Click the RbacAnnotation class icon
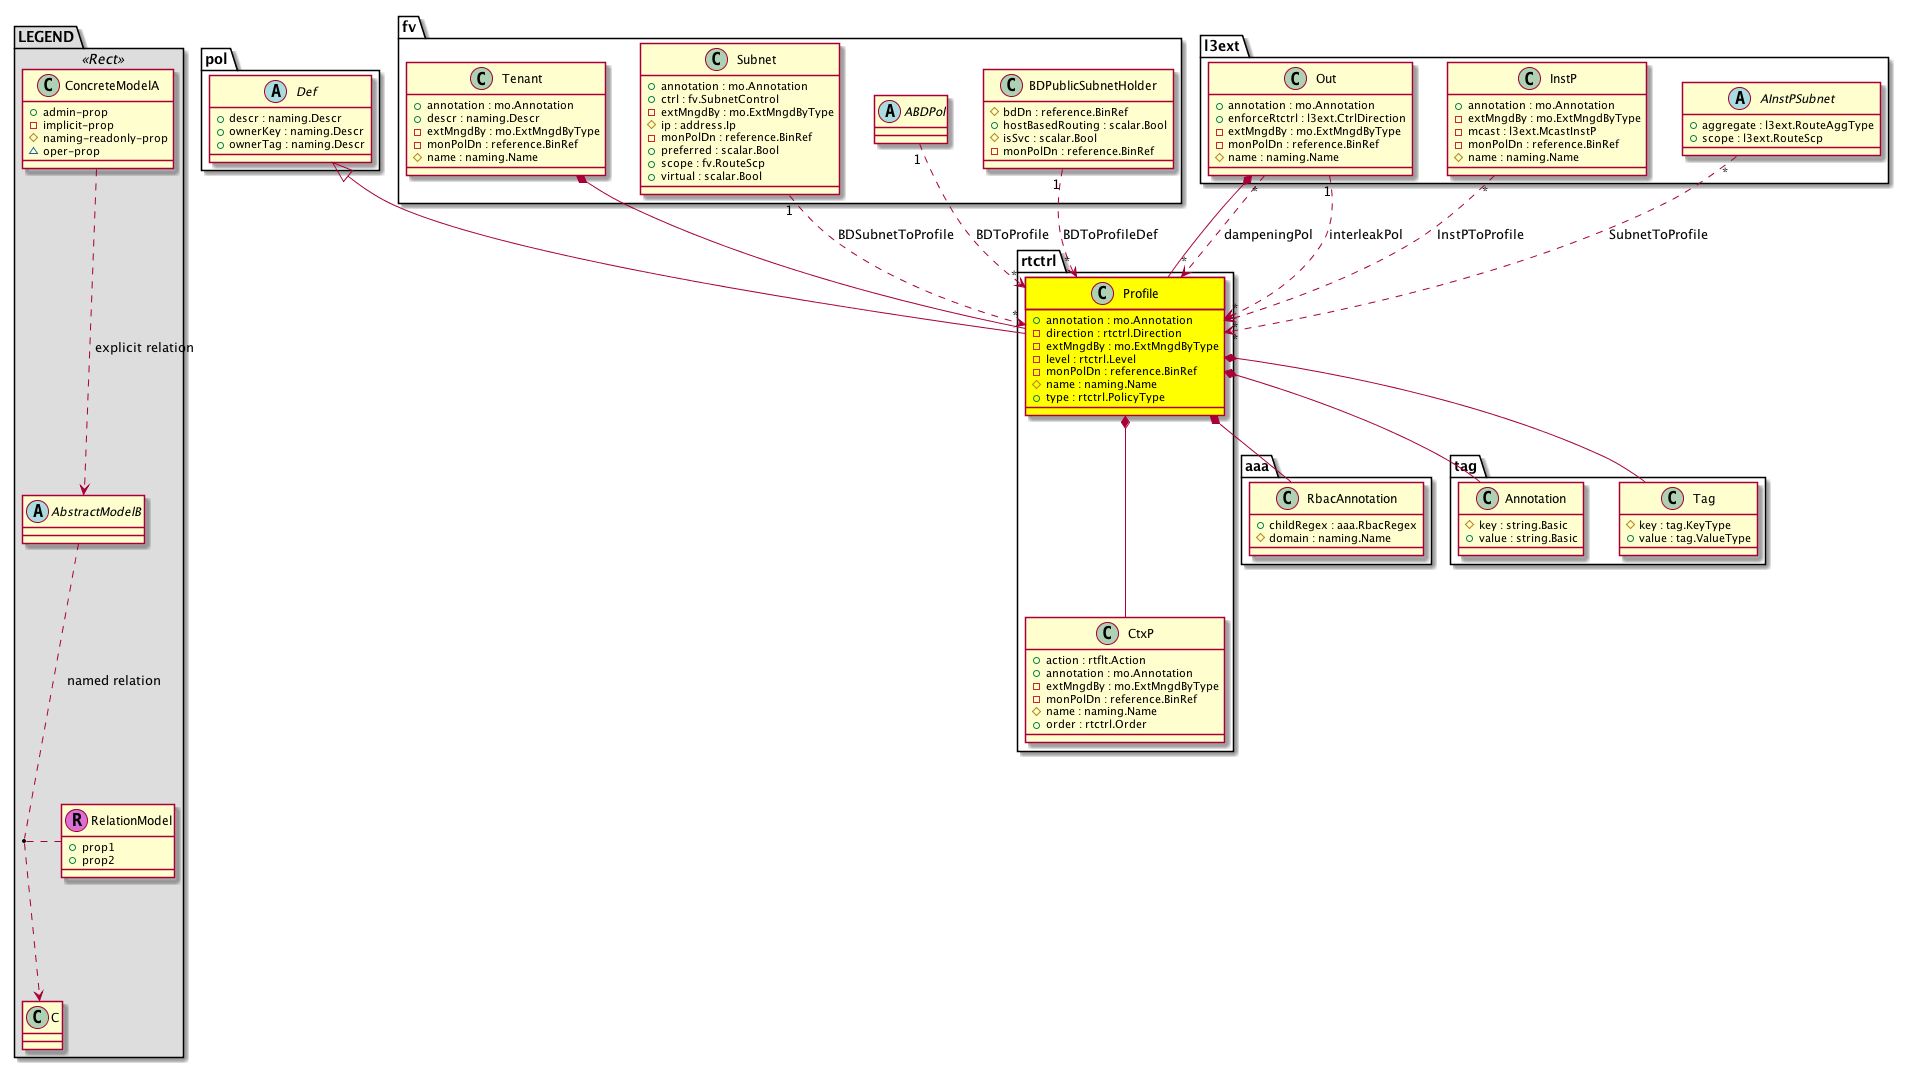 tap(1287, 498)
